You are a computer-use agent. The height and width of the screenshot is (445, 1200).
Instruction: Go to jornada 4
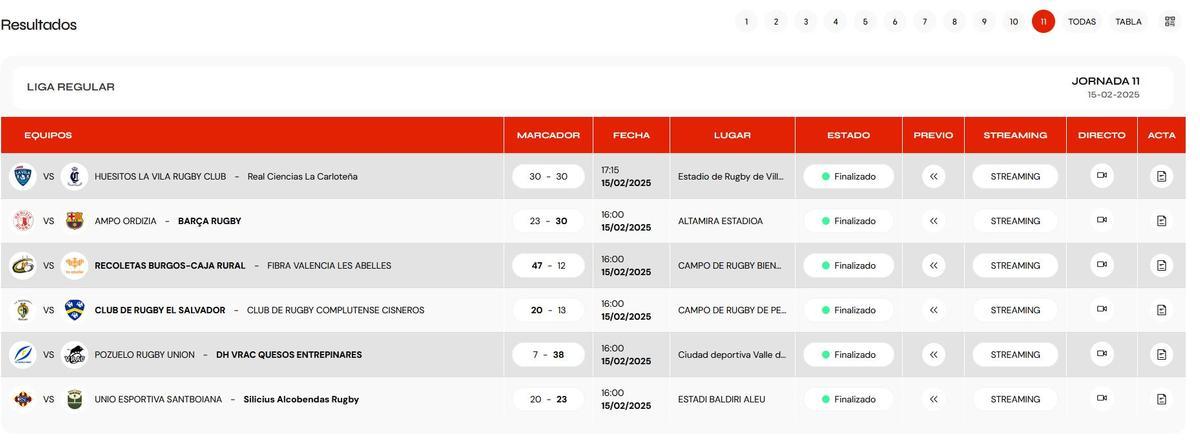pos(836,21)
